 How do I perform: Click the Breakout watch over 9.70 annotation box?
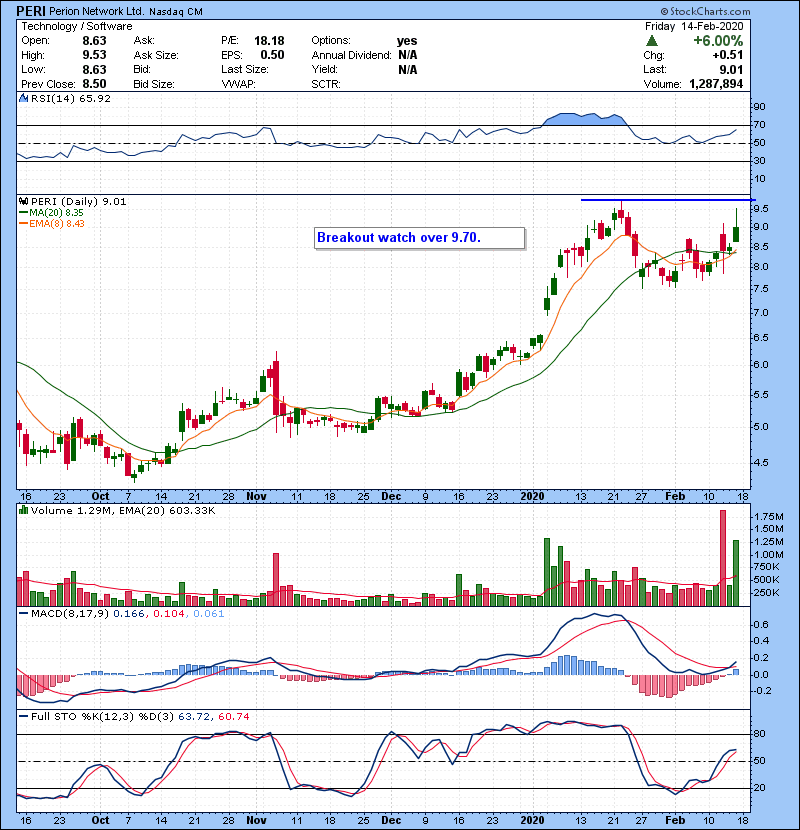pyautogui.click(x=419, y=238)
